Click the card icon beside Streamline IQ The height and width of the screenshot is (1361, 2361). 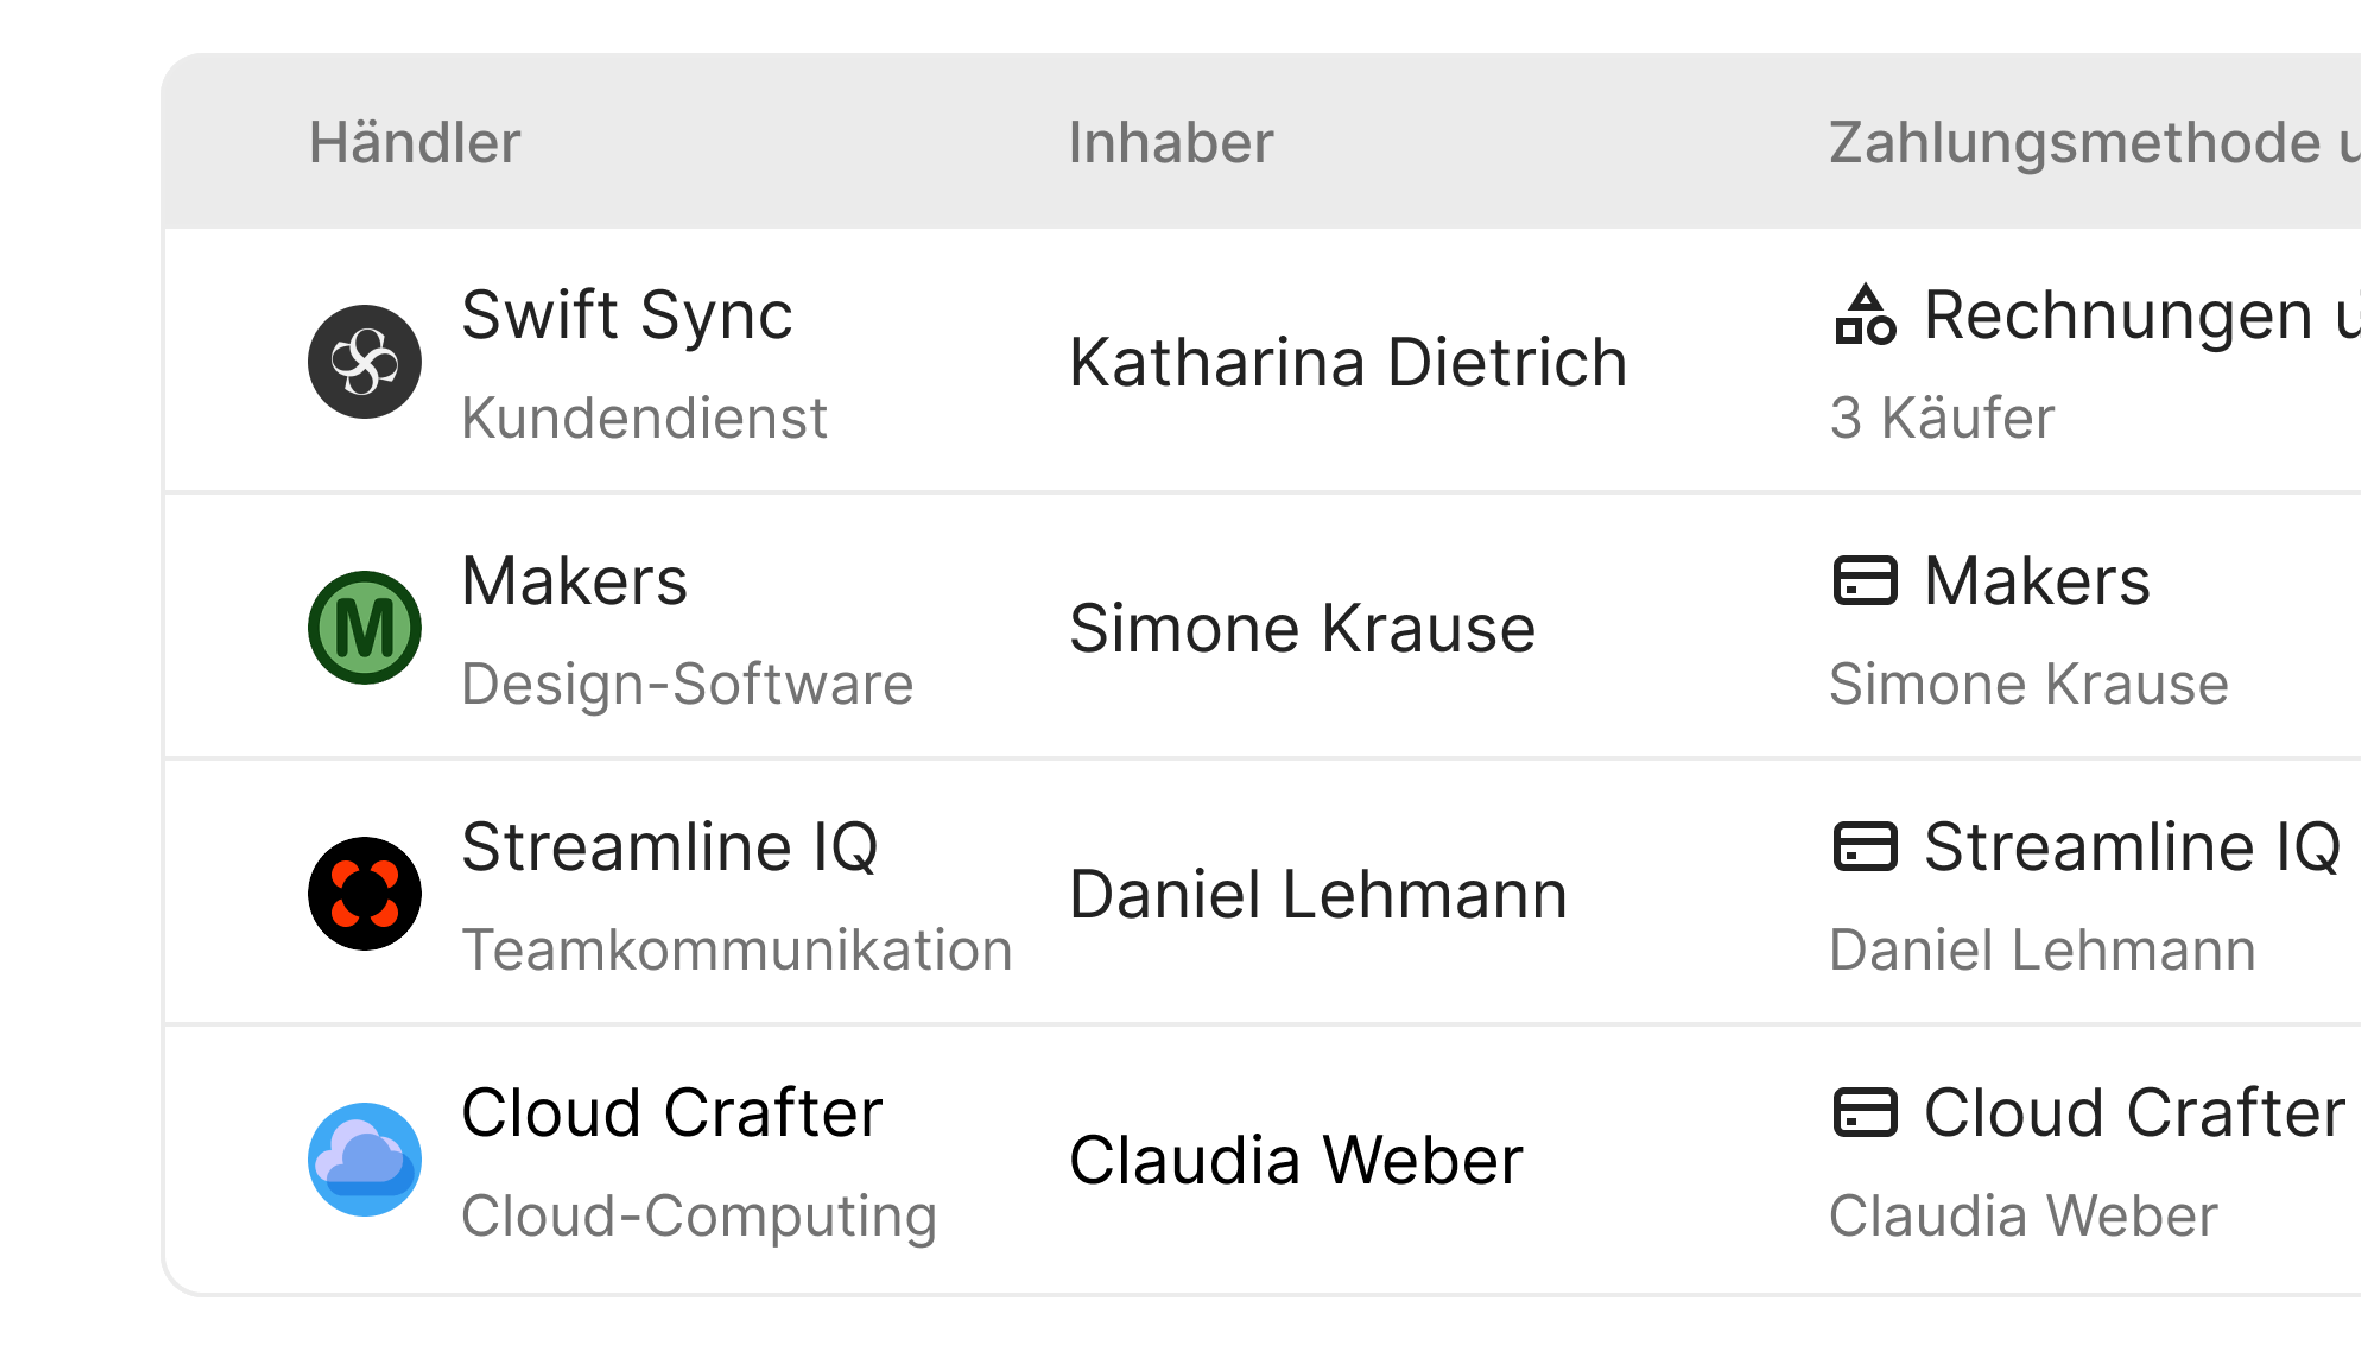click(x=1865, y=847)
